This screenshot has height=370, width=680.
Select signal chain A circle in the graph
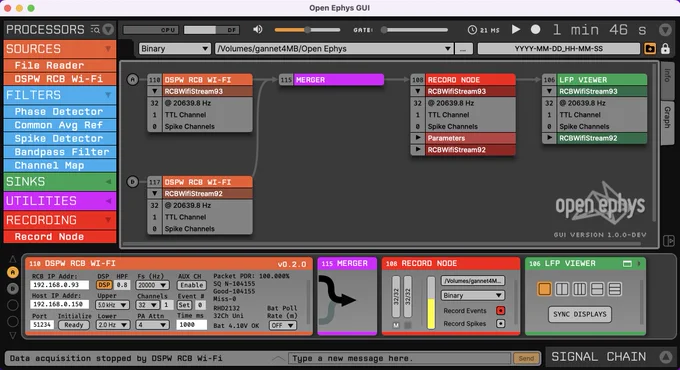[x=133, y=79]
